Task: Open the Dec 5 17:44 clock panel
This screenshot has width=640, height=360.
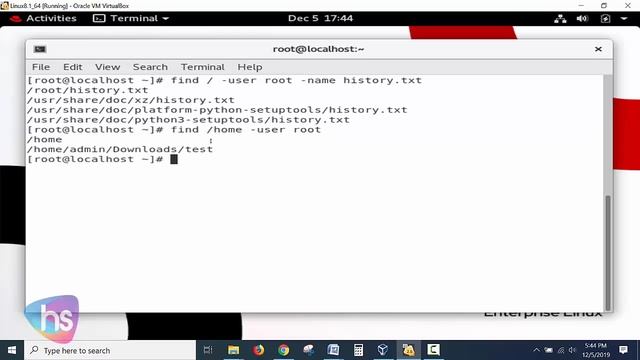Action: 320,18
